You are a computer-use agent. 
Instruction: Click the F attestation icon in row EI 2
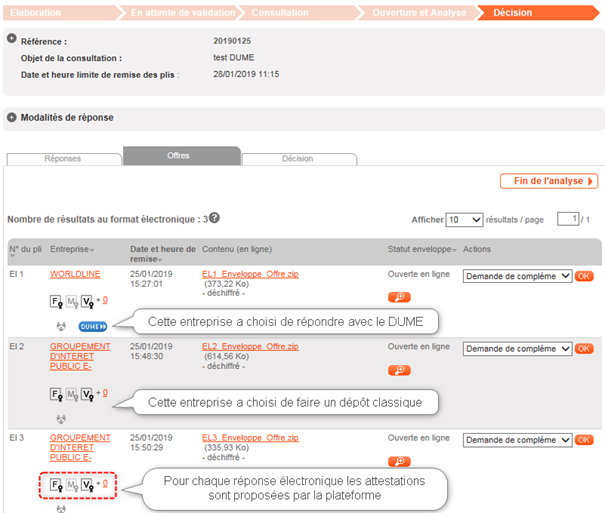click(56, 394)
